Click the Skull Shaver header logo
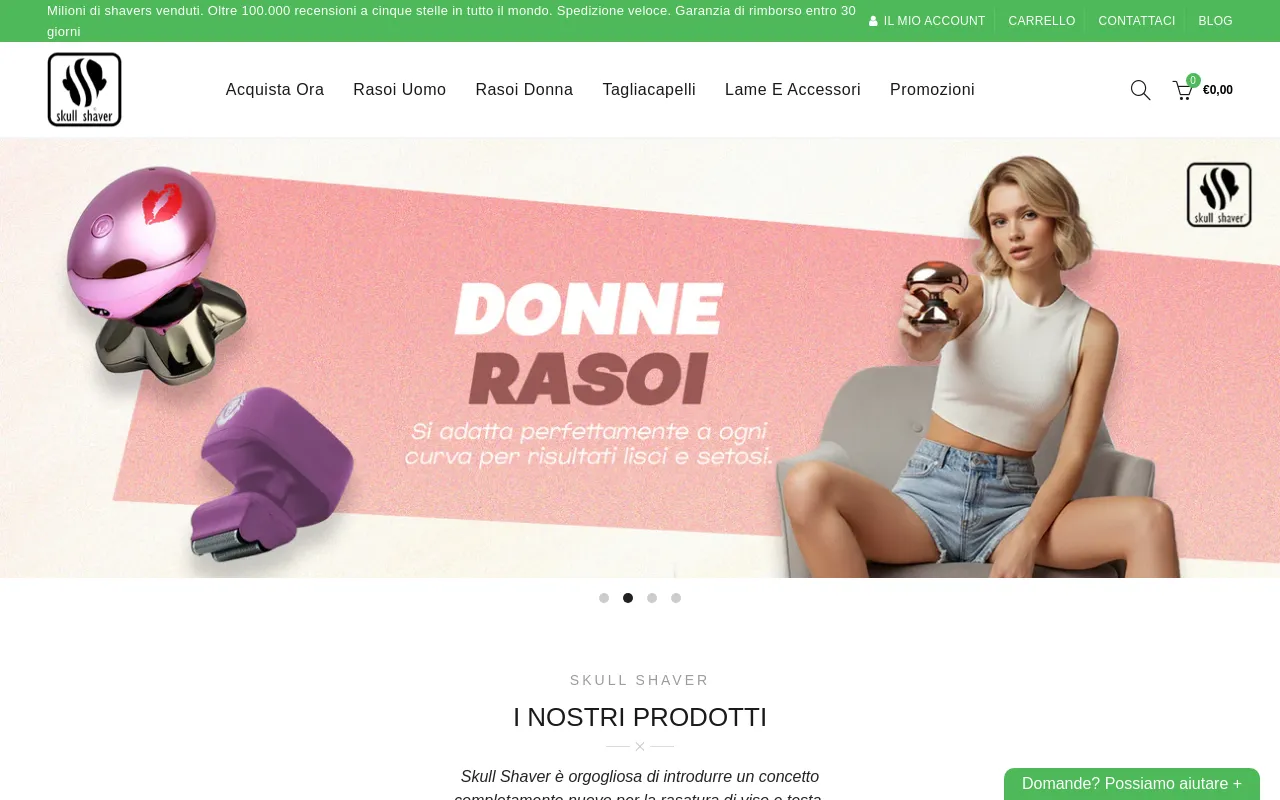 pyautogui.click(x=85, y=90)
